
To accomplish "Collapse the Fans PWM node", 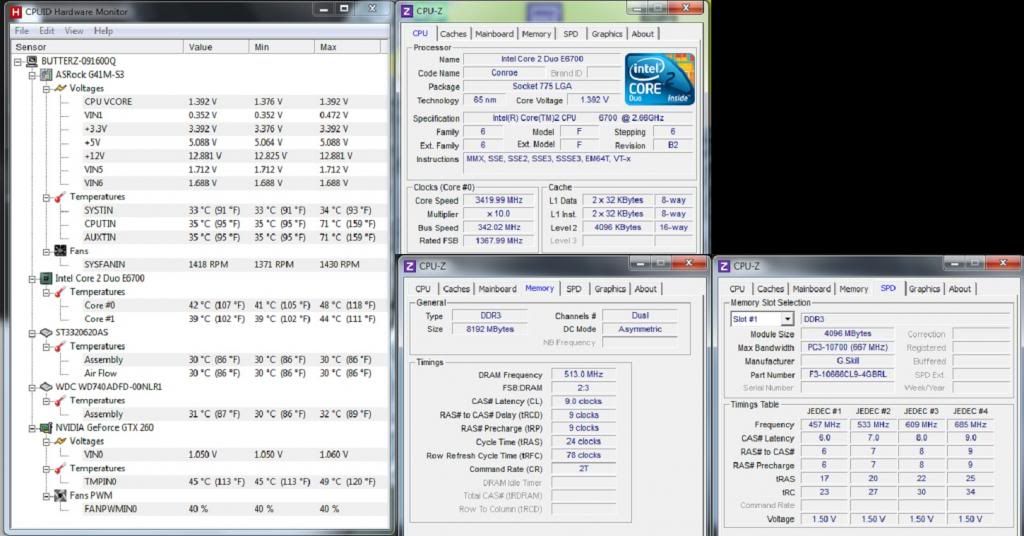I will [x=46, y=496].
